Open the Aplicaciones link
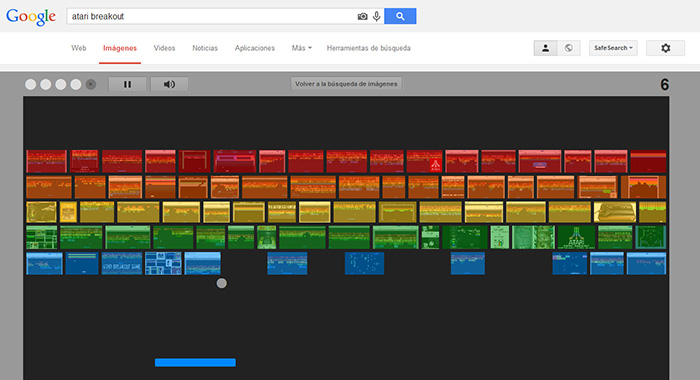 click(254, 48)
